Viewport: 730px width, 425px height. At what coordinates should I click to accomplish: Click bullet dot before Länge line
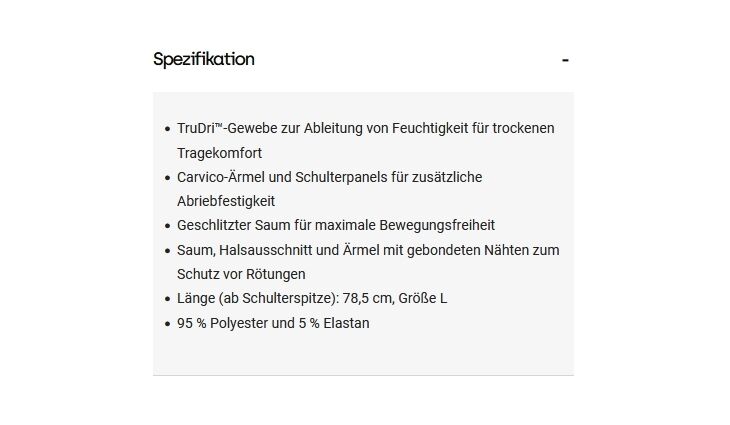pos(166,299)
